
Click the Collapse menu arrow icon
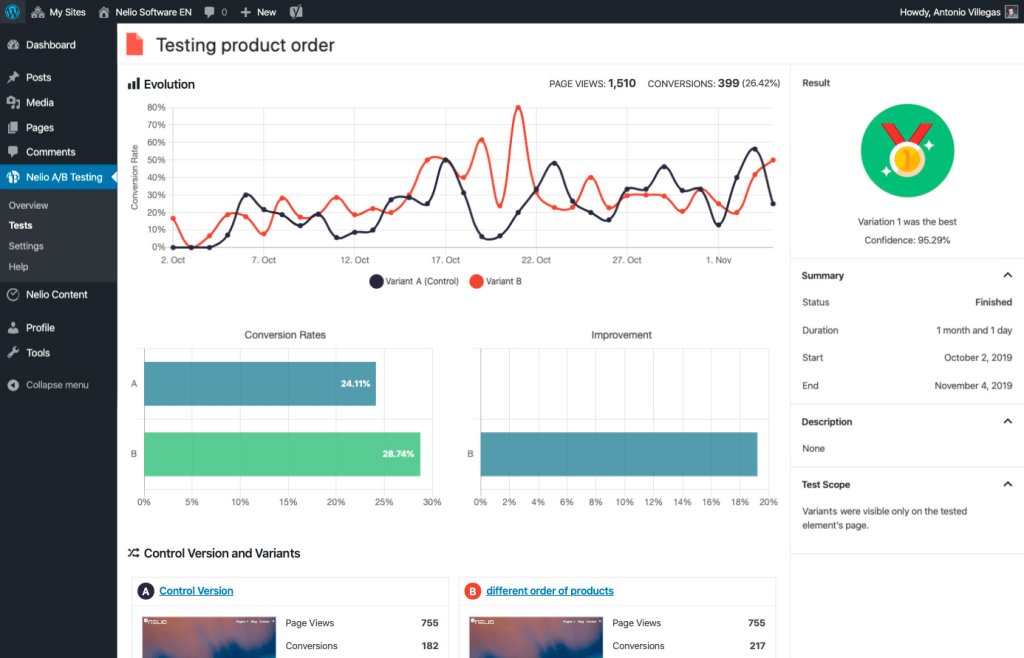click(x=13, y=385)
